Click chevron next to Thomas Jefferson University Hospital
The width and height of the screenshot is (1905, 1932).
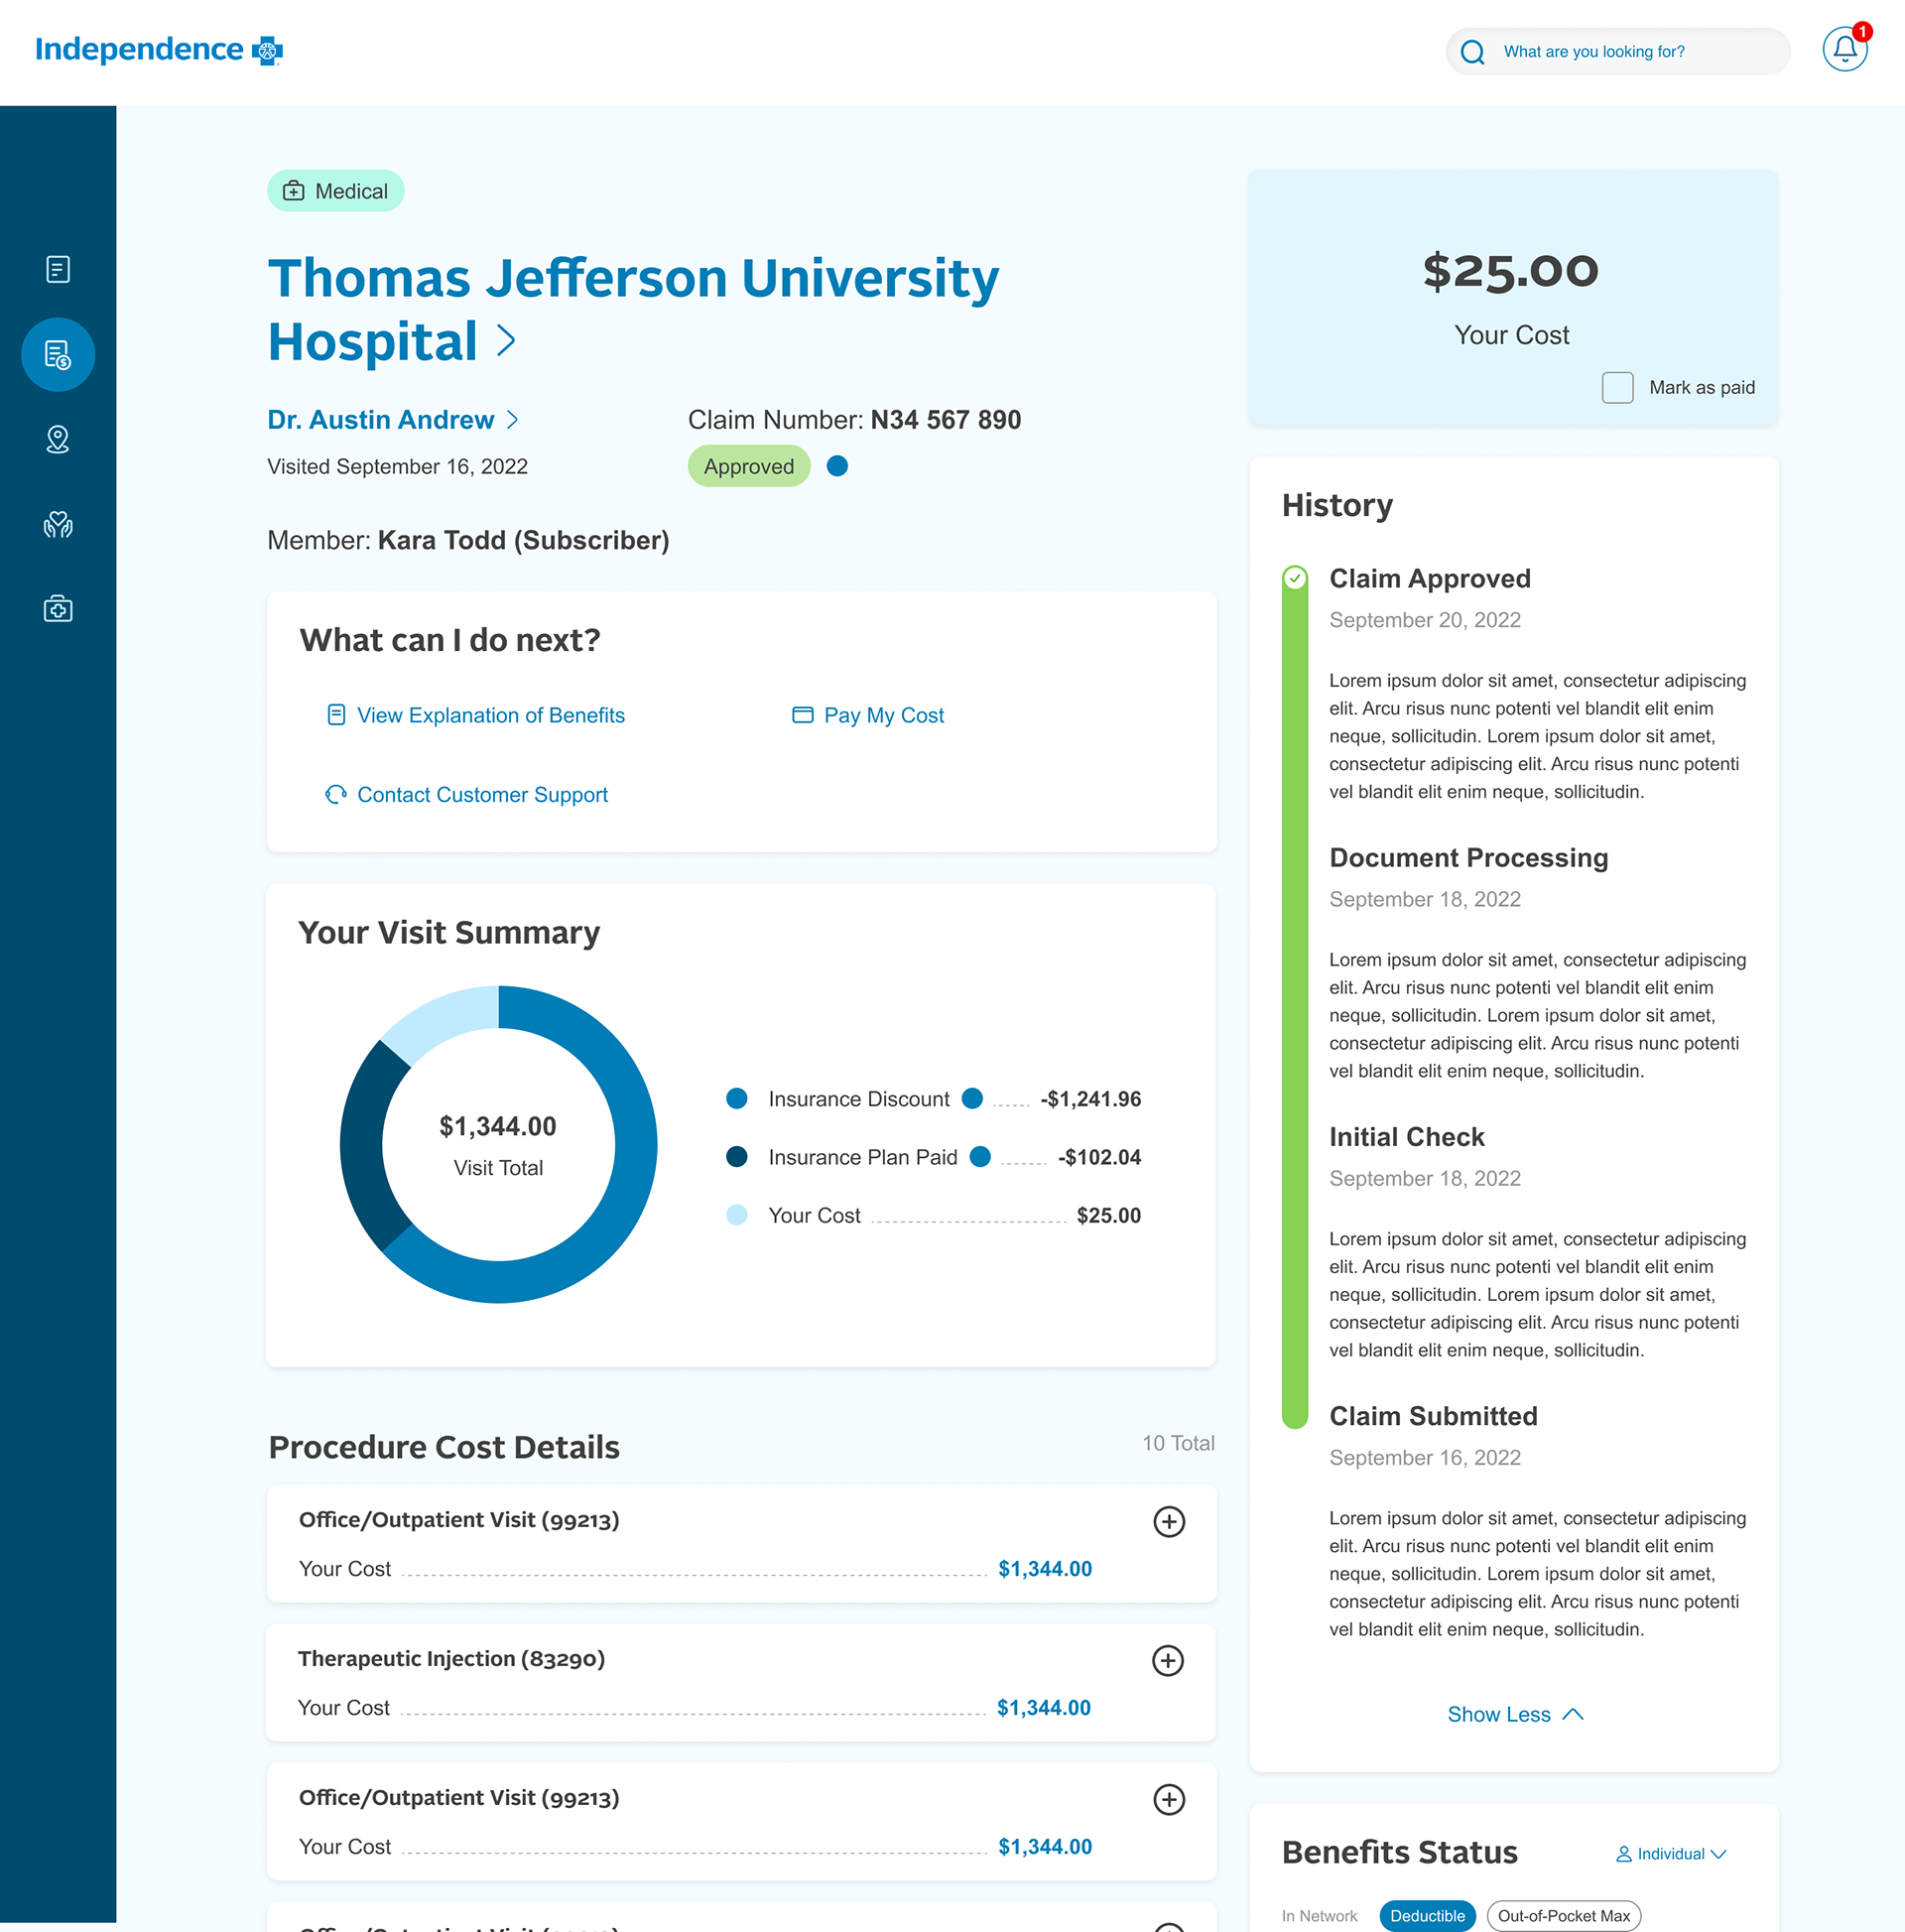506,341
